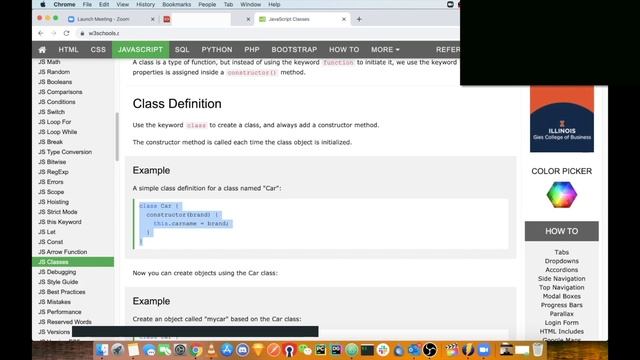Reload the page with the refresh icon
This screenshot has height=360, width=640.
(67, 33)
